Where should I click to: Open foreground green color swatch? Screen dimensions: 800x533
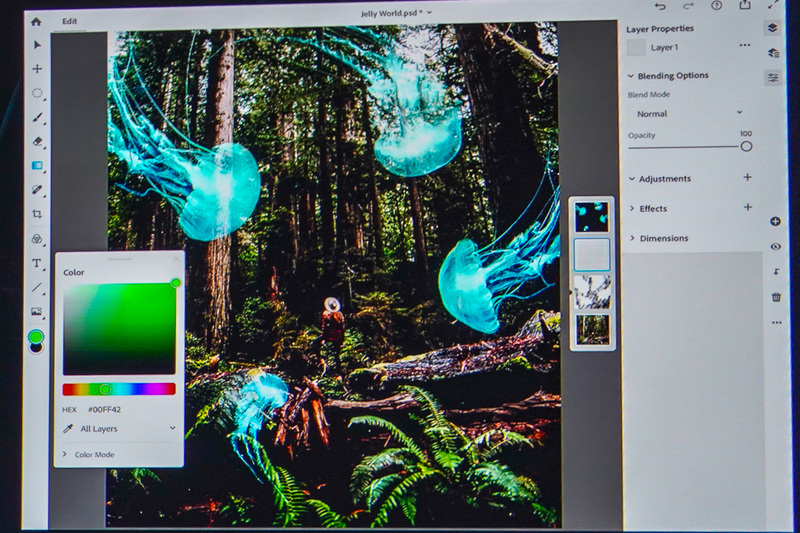(36, 337)
